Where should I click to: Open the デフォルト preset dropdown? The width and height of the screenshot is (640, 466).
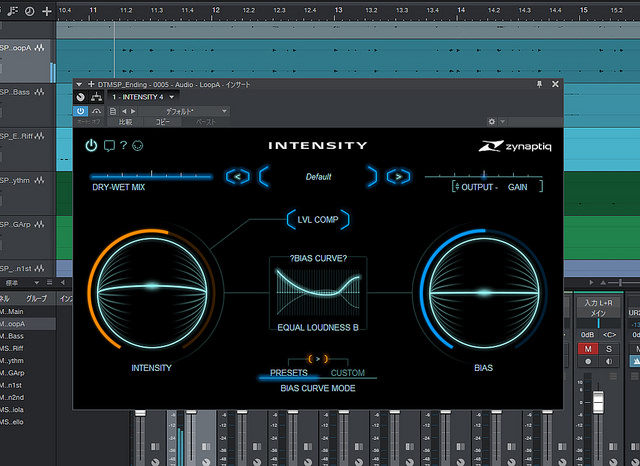click(x=184, y=111)
